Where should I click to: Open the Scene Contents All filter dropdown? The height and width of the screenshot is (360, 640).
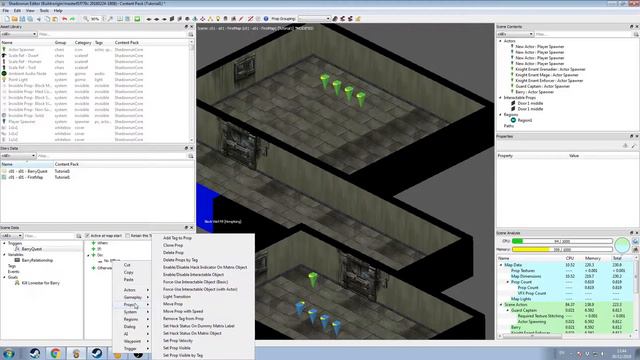[x=515, y=34]
